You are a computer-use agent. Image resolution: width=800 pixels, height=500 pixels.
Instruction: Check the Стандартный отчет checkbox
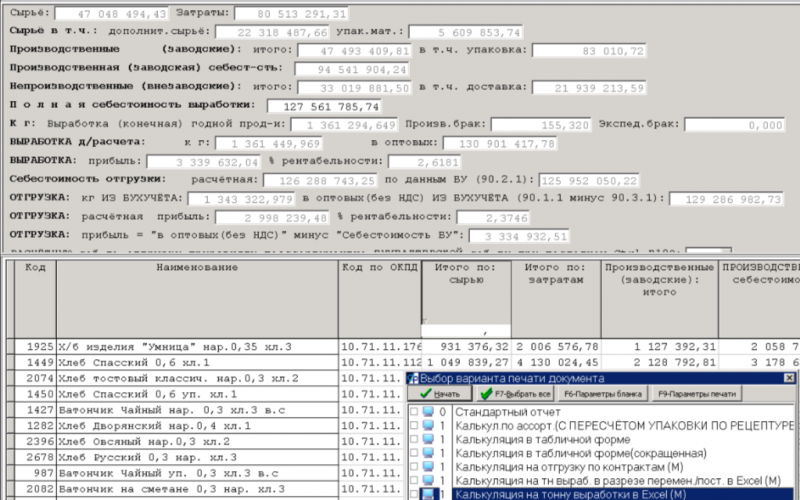point(413,412)
